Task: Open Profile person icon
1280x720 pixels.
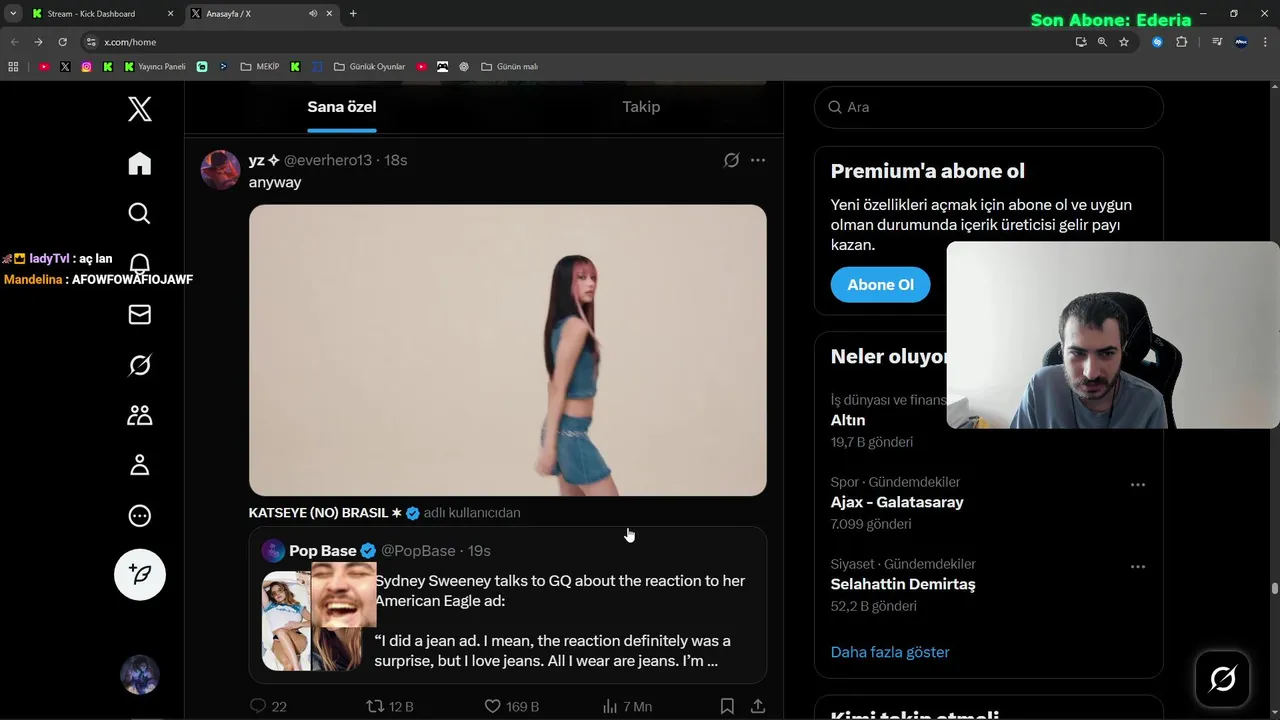Action: click(140, 465)
